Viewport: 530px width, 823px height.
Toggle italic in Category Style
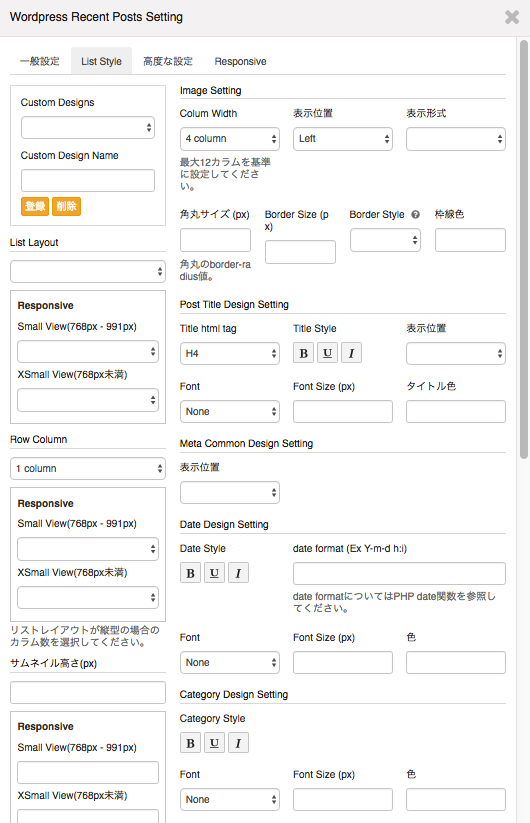[x=238, y=743]
